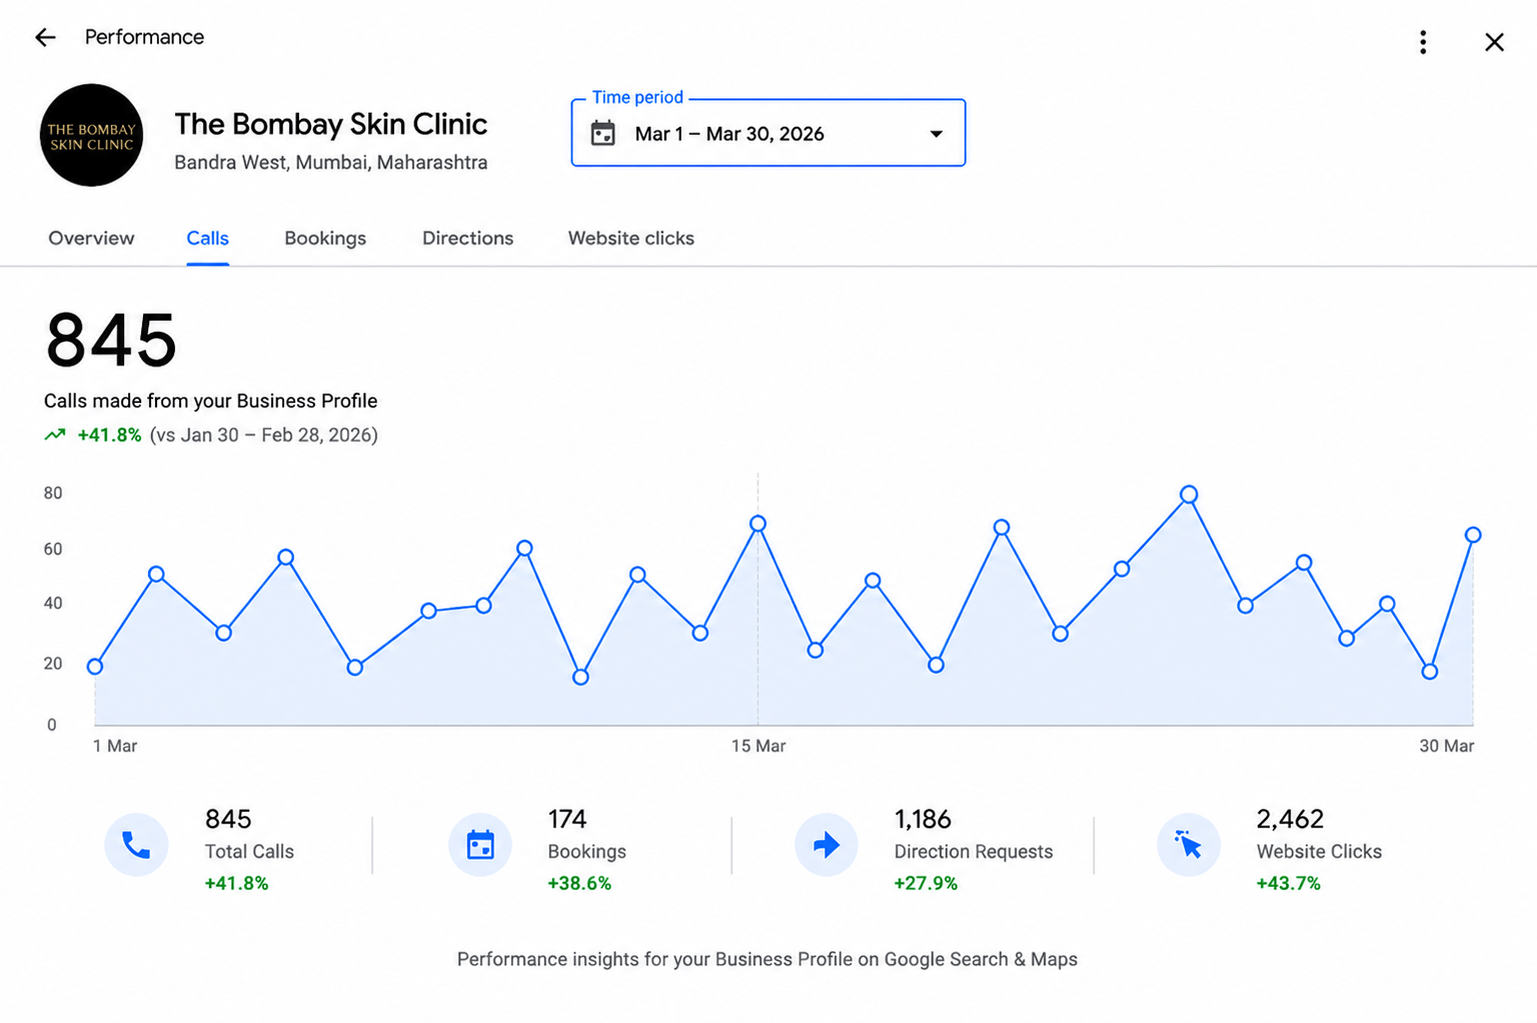Image resolution: width=1537 pixels, height=1023 pixels.
Task: Open the three-dot more options menu
Action: (x=1422, y=42)
